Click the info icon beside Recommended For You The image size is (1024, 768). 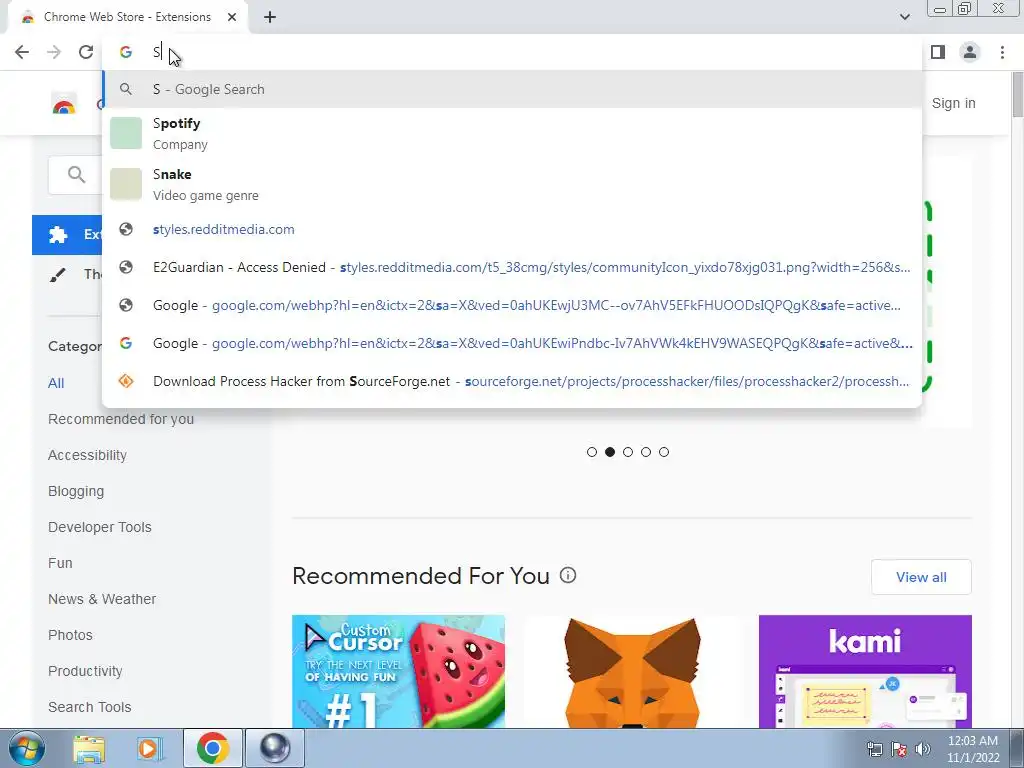click(568, 575)
